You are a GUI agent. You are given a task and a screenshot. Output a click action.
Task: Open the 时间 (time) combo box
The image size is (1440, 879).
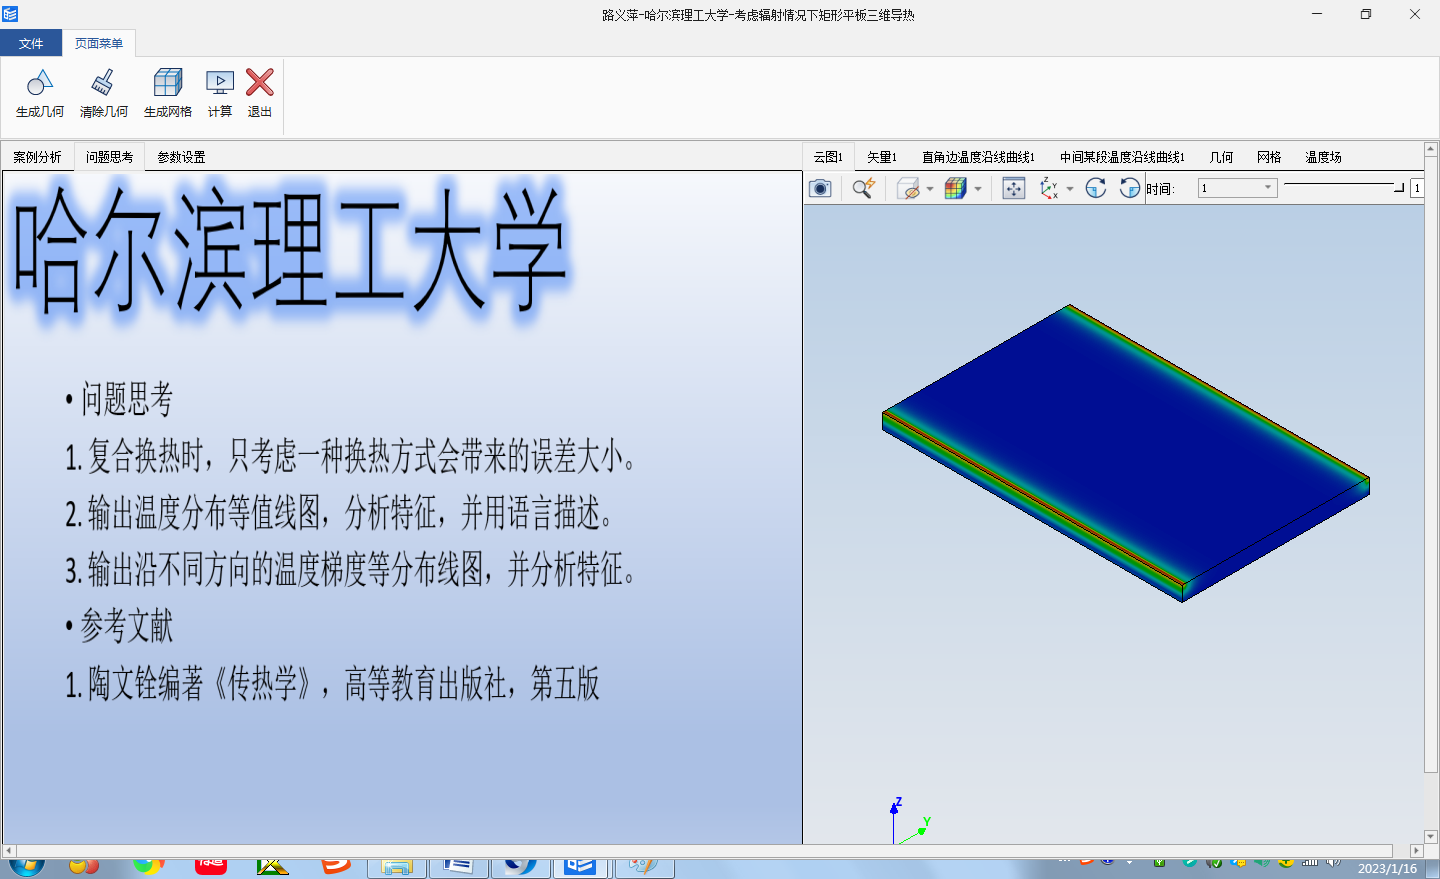tap(1238, 188)
